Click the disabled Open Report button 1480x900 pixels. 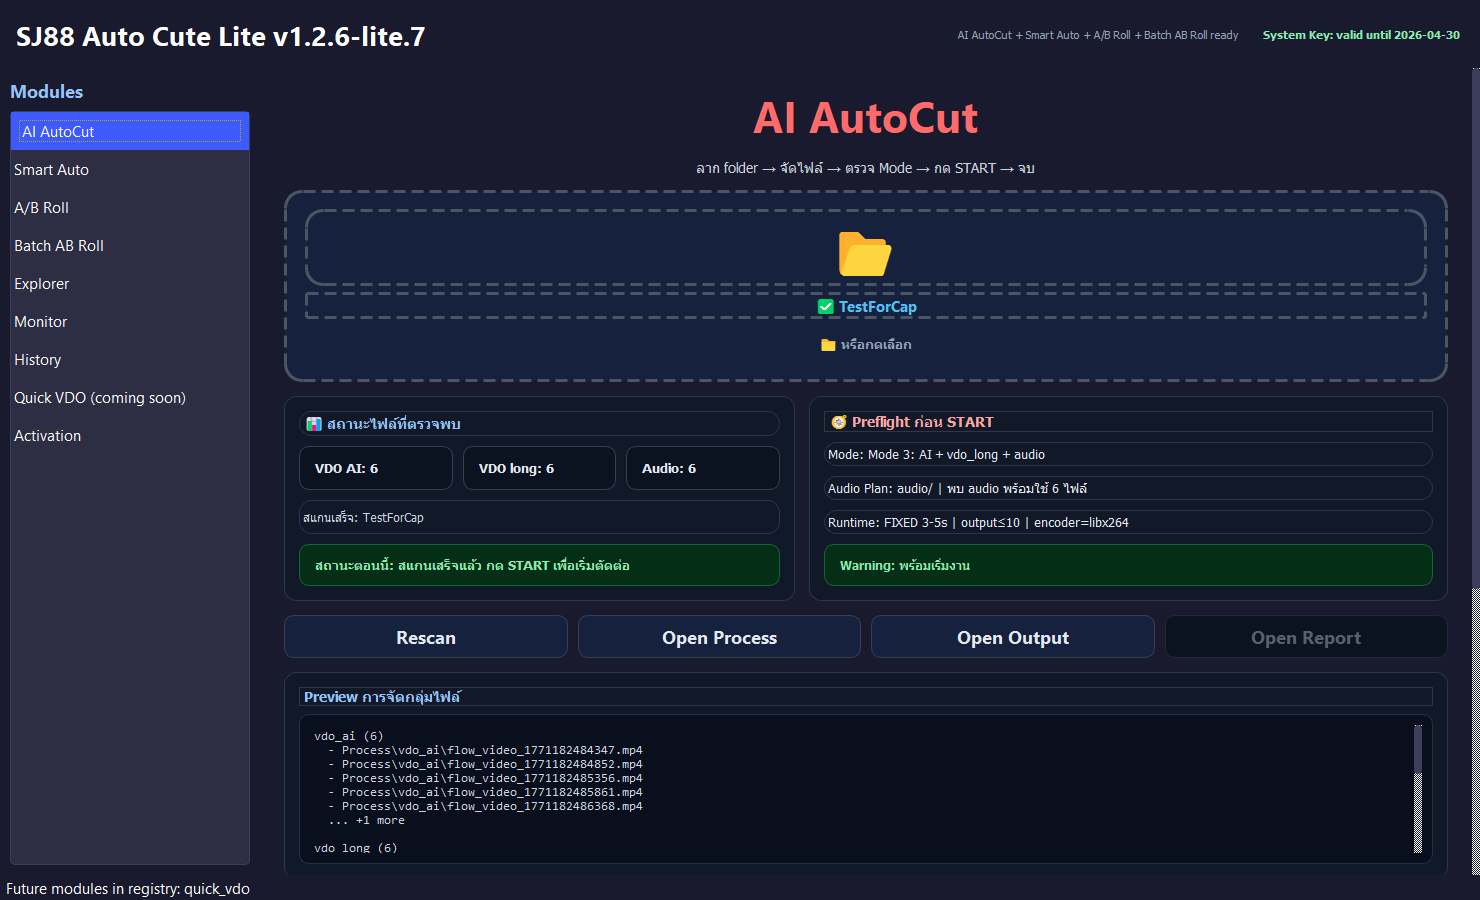(x=1306, y=637)
